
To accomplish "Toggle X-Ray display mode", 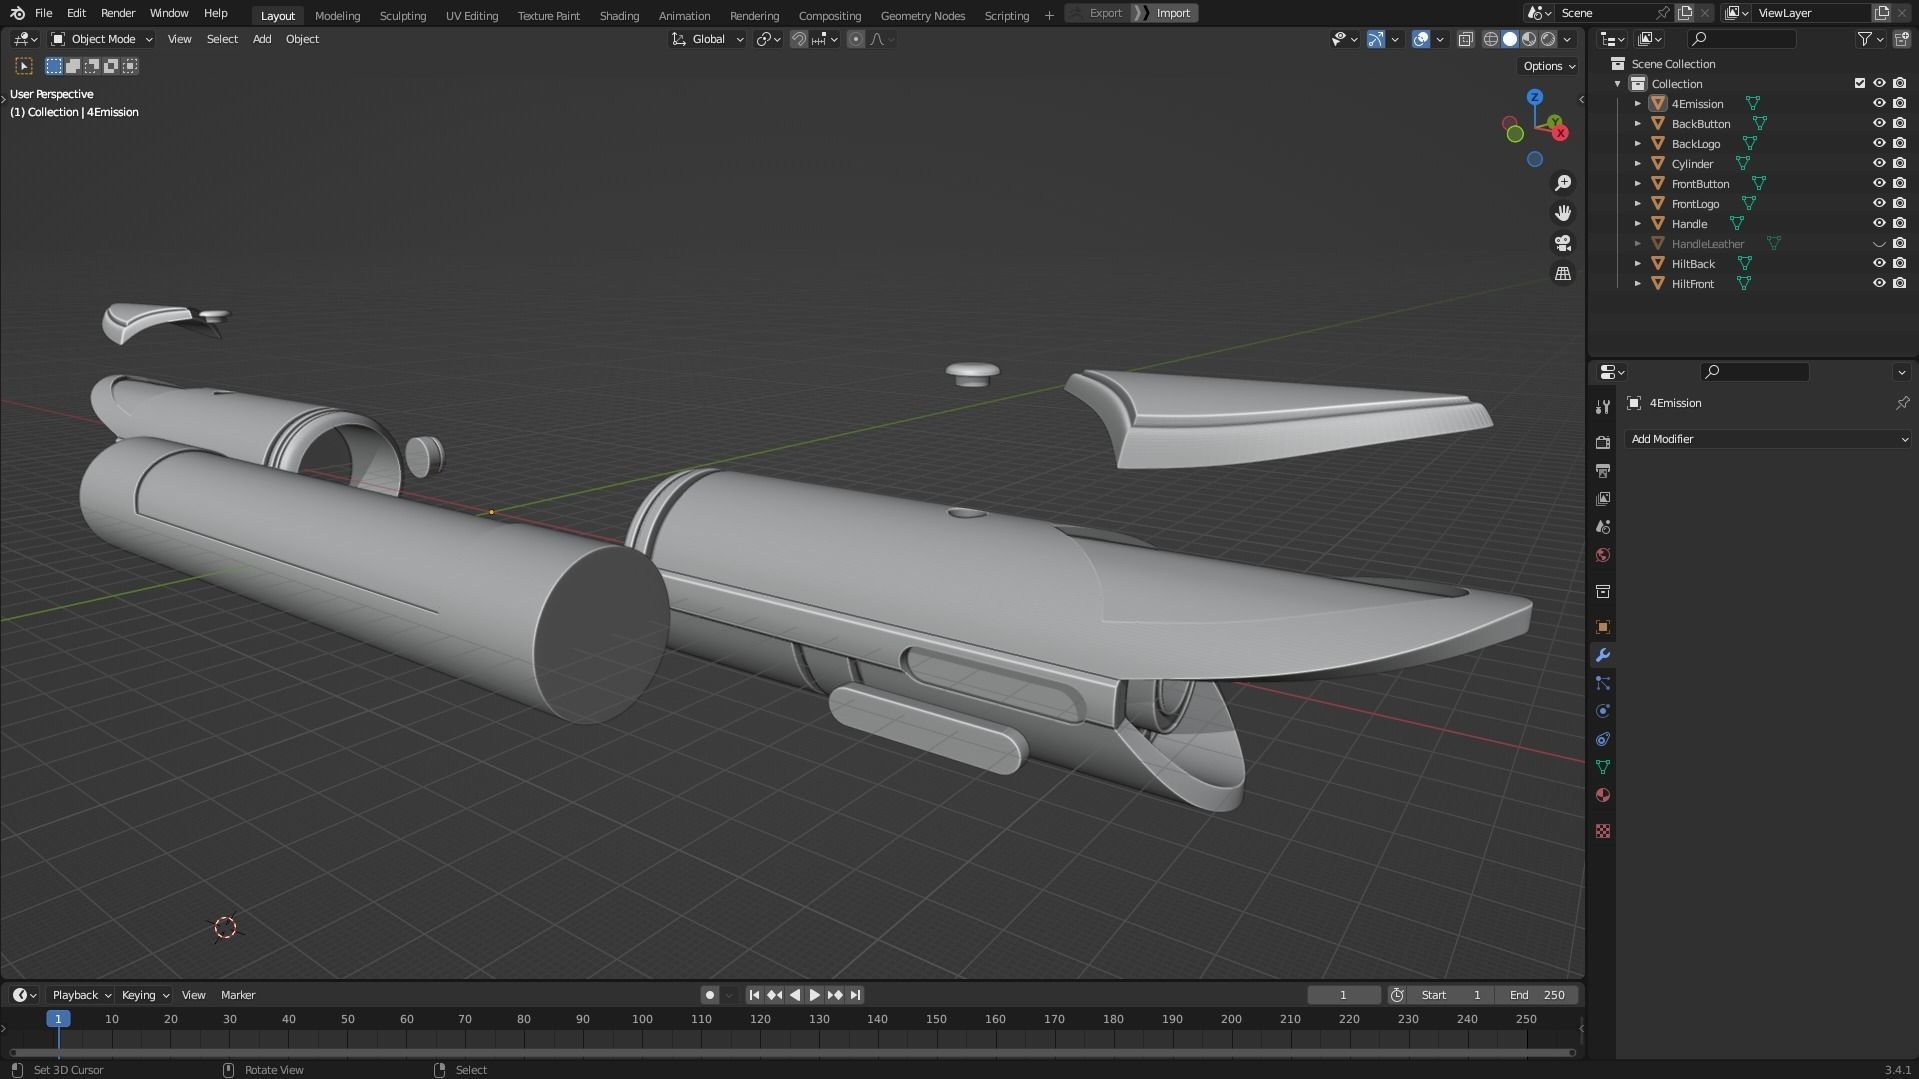I will click(x=1465, y=39).
